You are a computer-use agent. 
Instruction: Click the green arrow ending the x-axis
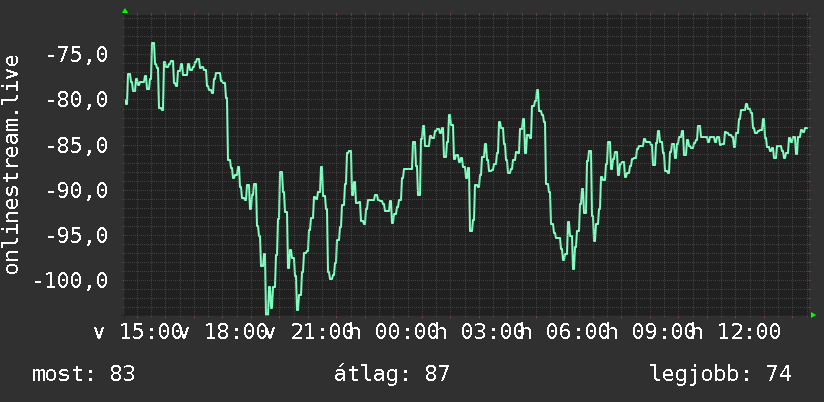click(813, 315)
